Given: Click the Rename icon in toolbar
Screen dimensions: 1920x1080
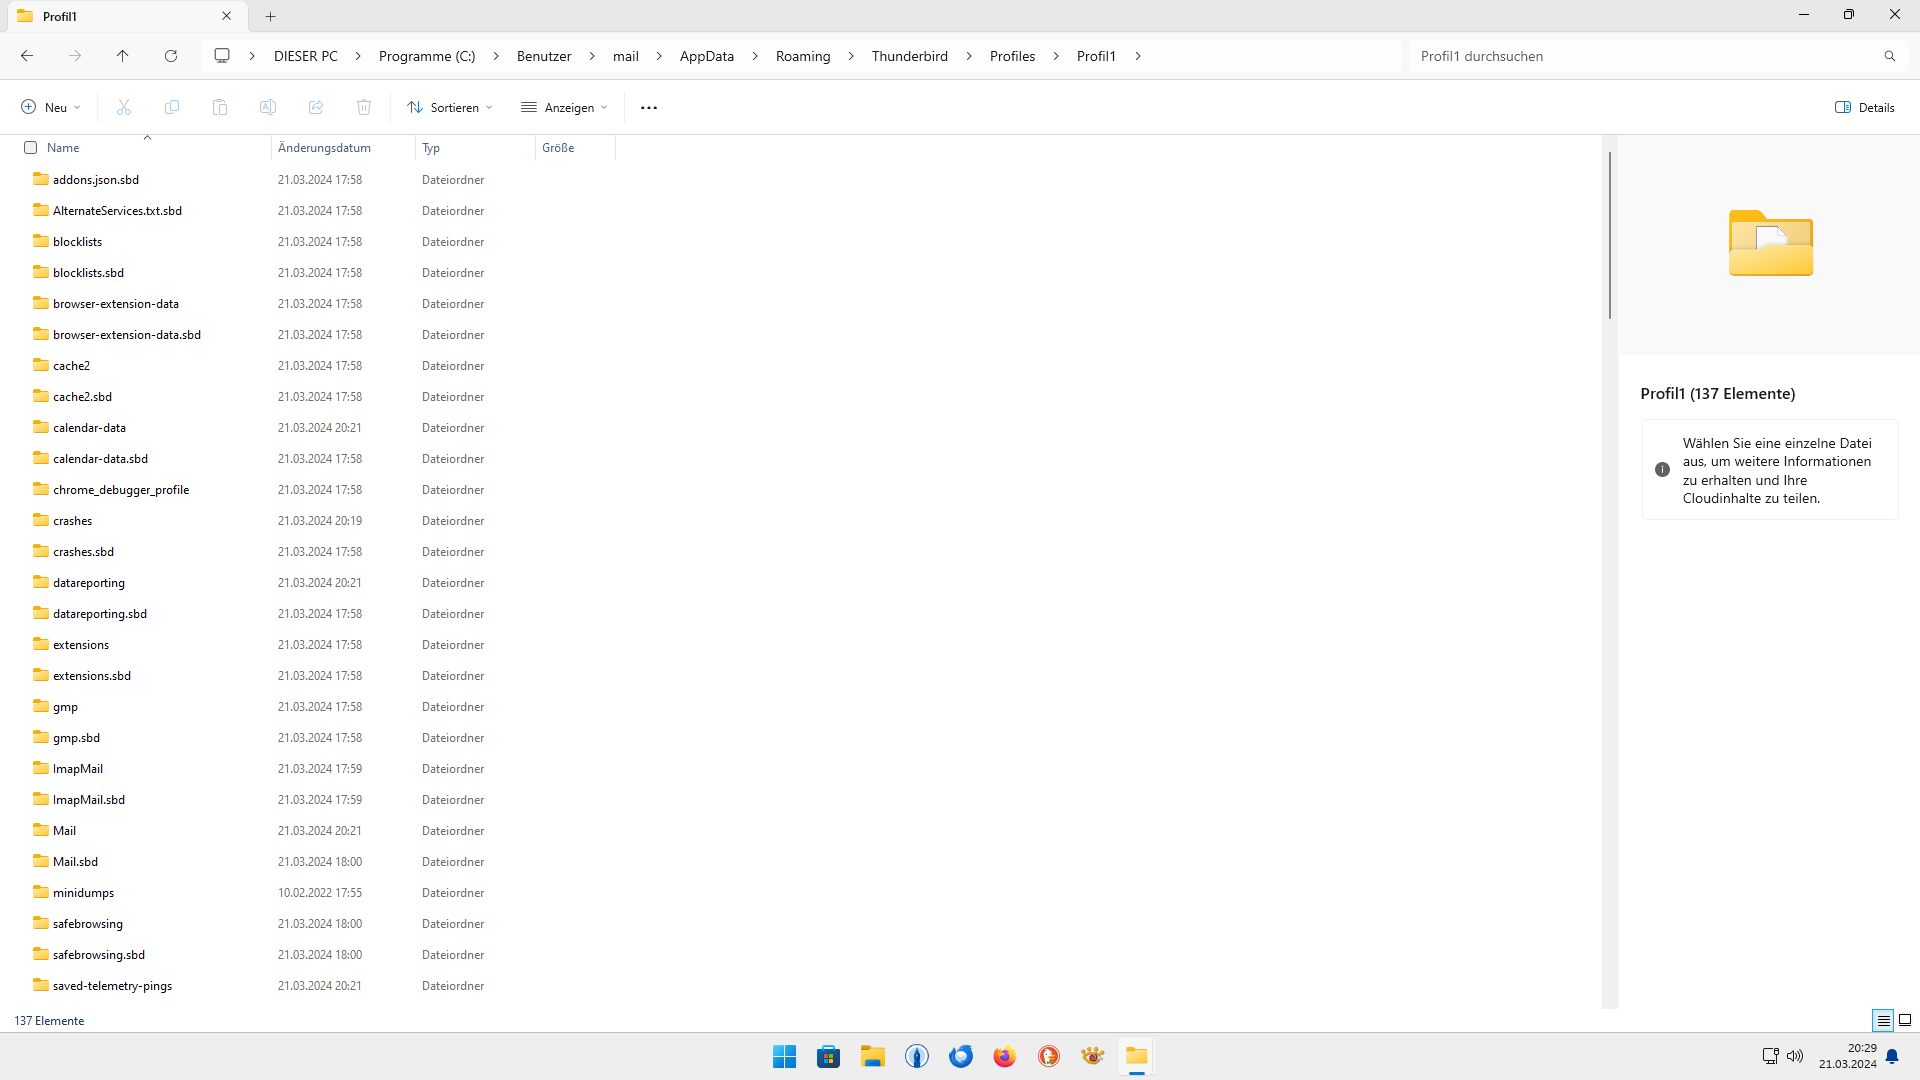Looking at the screenshot, I should coord(268,107).
